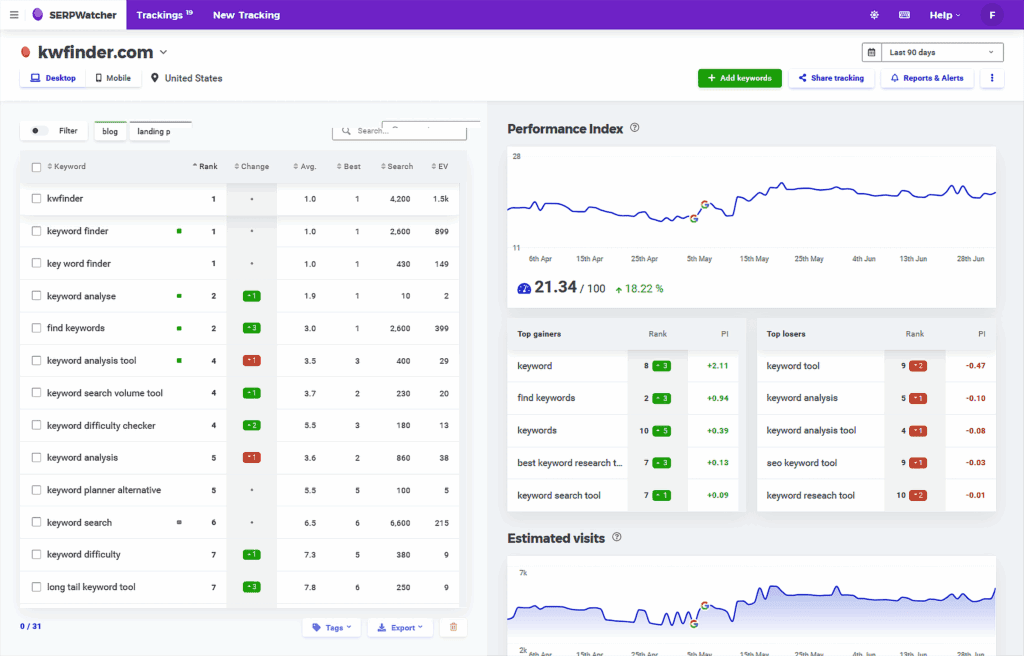Click Google update marker on Performance chart
This screenshot has width=1024, height=656.
[x=704, y=205]
